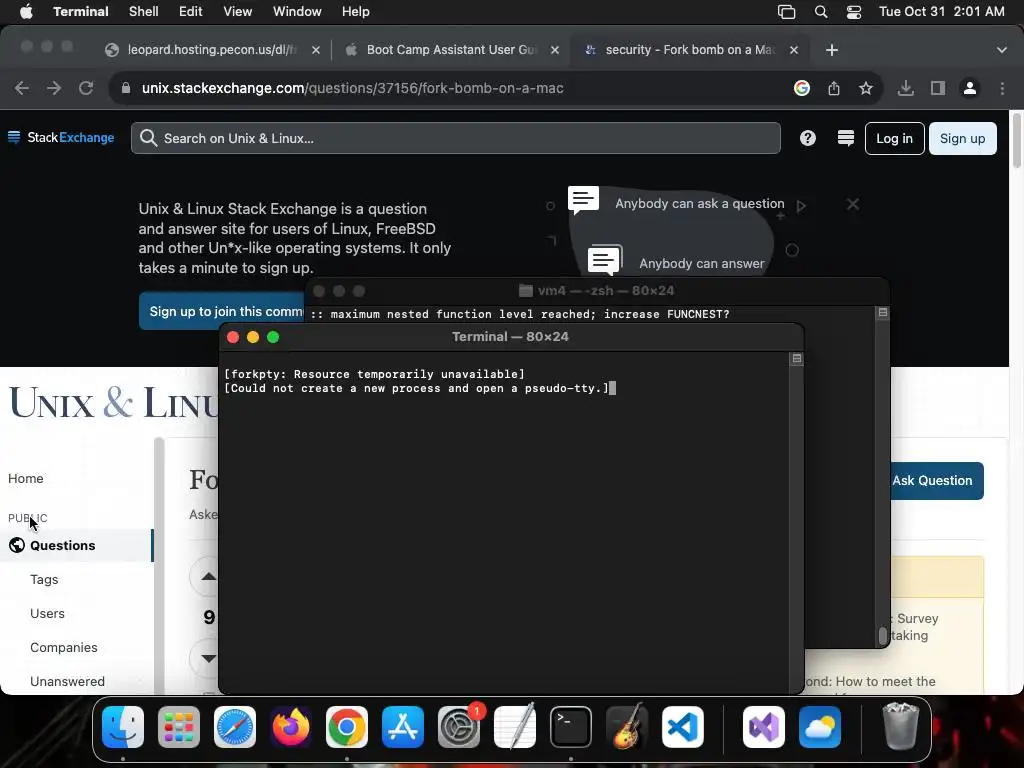Click the Ask Question button
Screen dimensions: 1024x768
937,481
